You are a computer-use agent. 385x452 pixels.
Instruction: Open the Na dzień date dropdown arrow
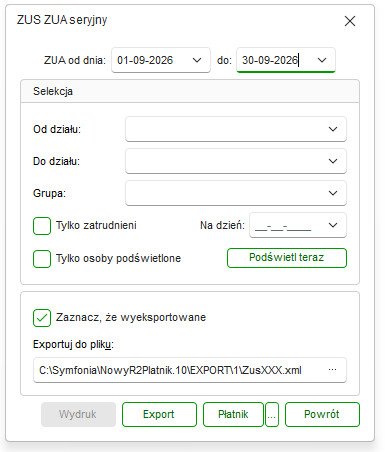point(333,225)
